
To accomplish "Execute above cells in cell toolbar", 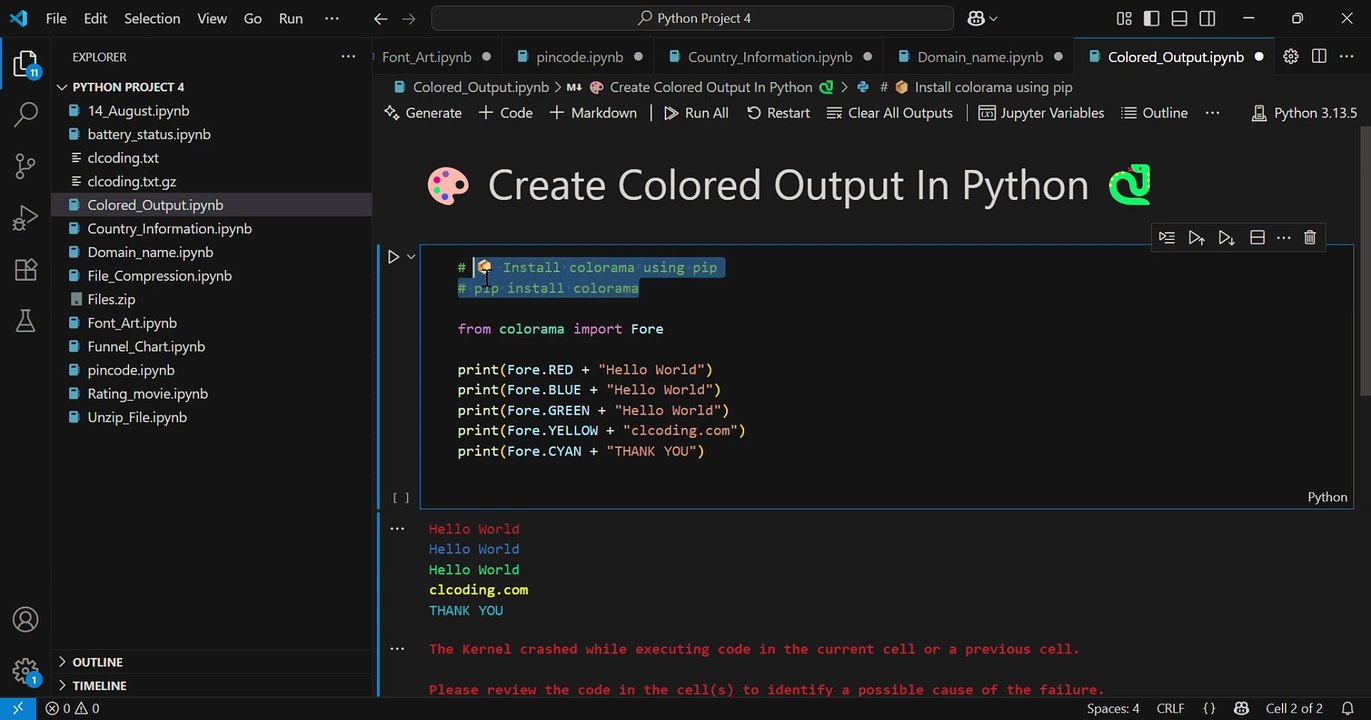I will 1196,237.
